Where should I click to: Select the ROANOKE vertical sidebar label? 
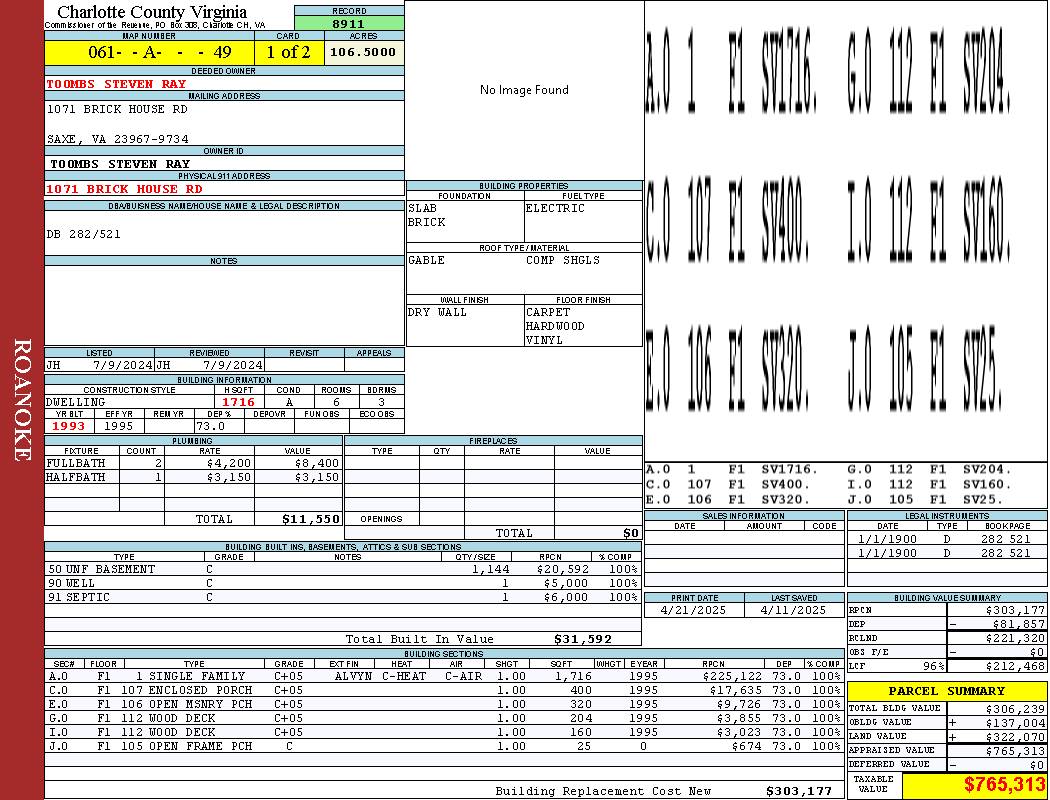(x=22, y=400)
